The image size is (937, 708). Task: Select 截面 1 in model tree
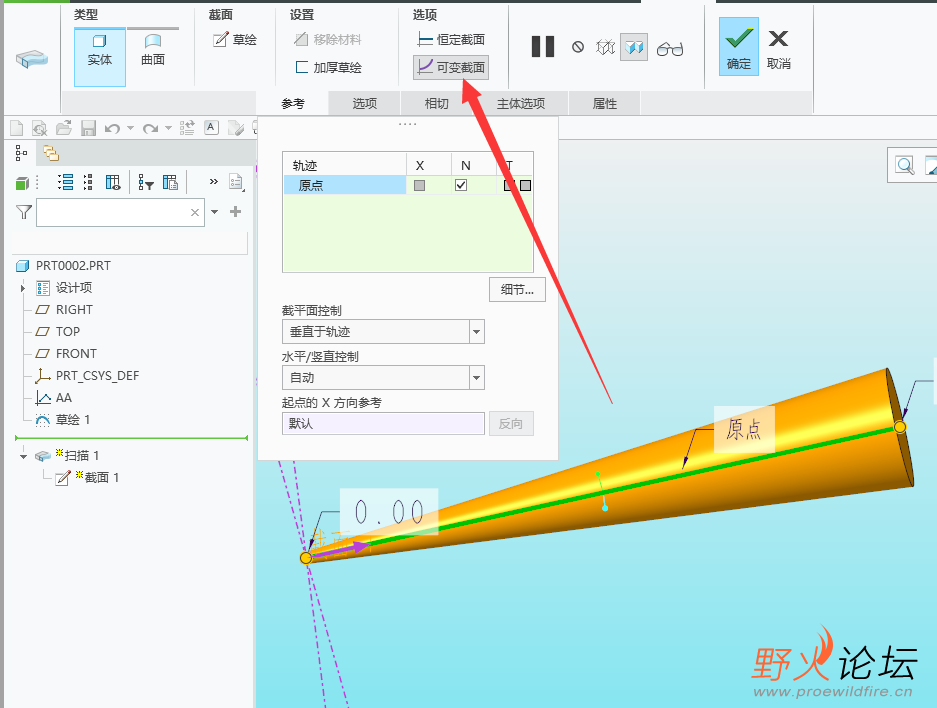pos(101,477)
